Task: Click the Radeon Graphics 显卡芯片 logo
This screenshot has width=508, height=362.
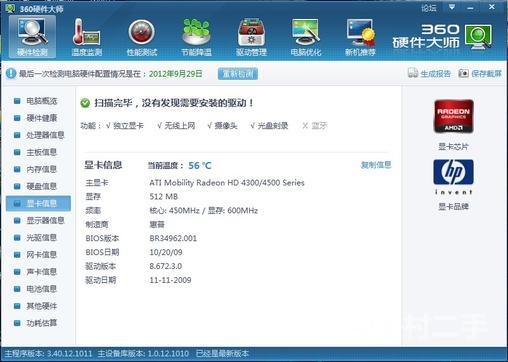Action: [453, 116]
